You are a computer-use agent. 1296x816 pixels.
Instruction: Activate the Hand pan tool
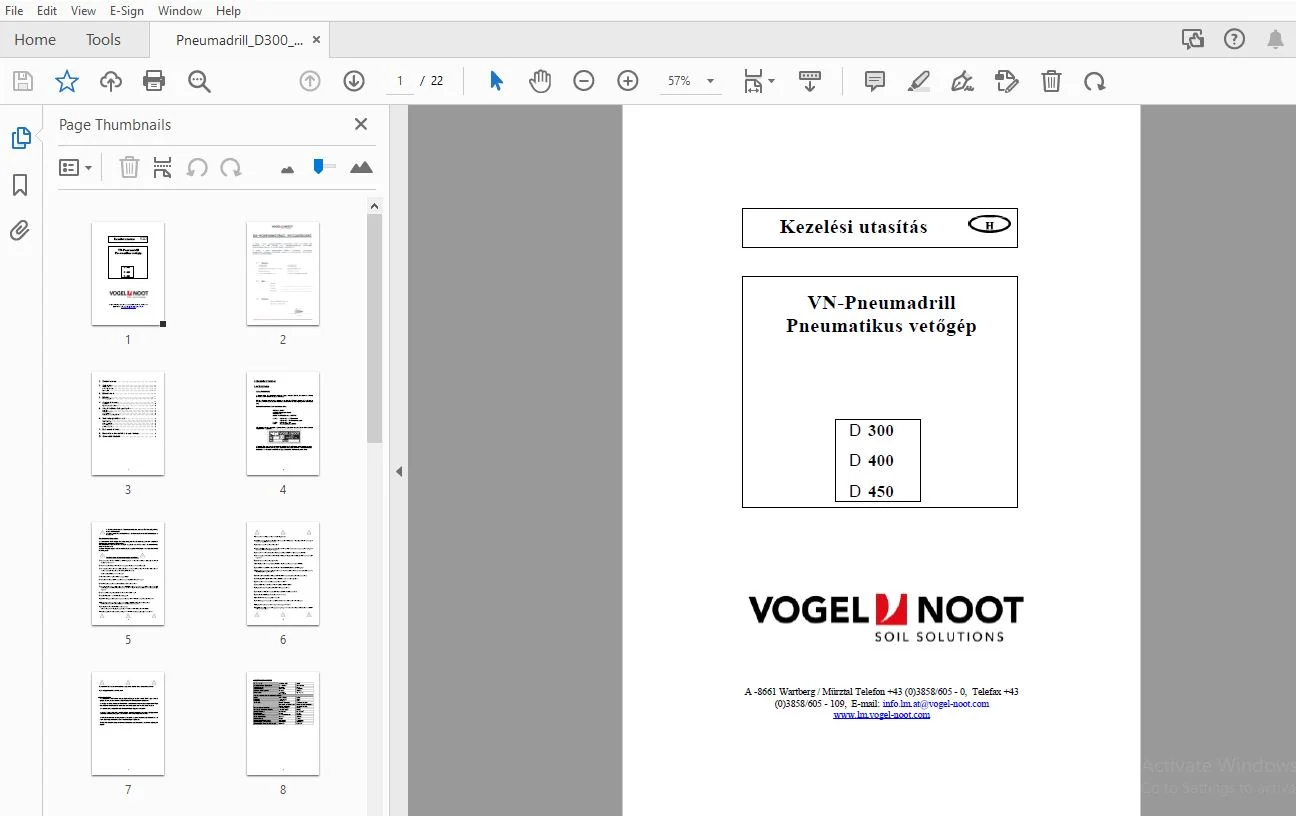tap(540, 81)
